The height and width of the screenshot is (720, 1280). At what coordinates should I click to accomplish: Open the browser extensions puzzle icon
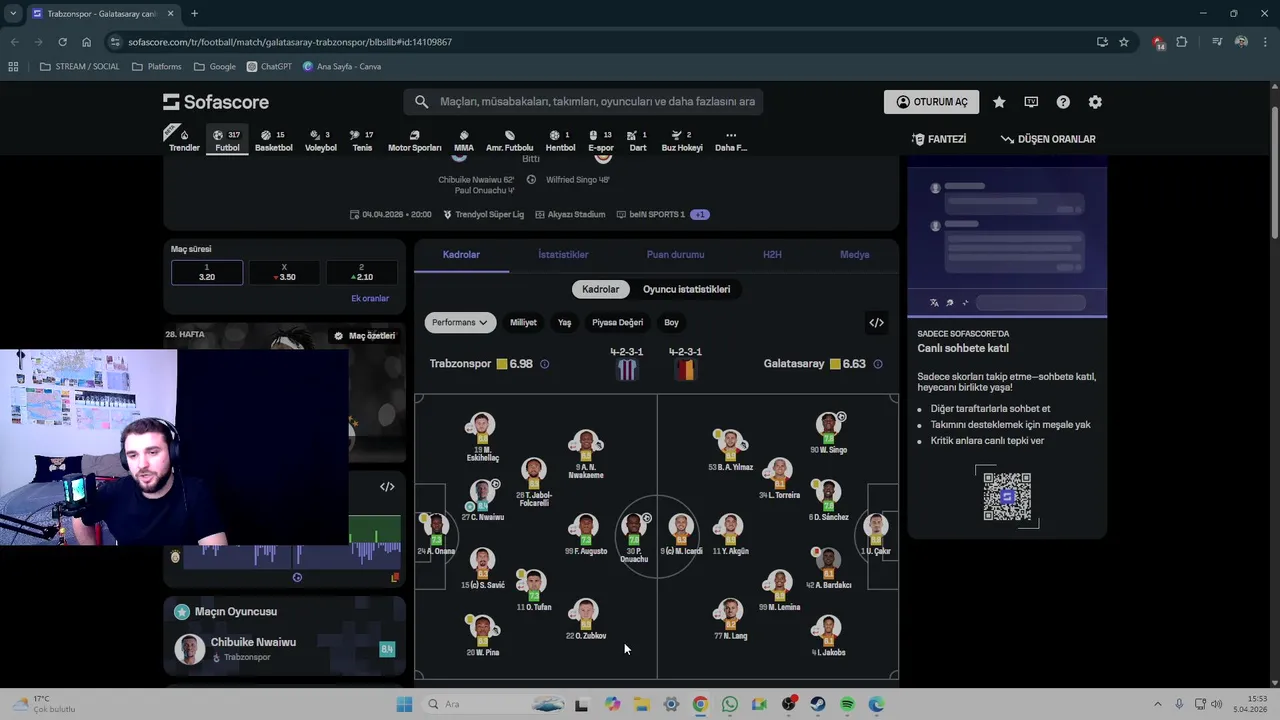click(1182, 42)
